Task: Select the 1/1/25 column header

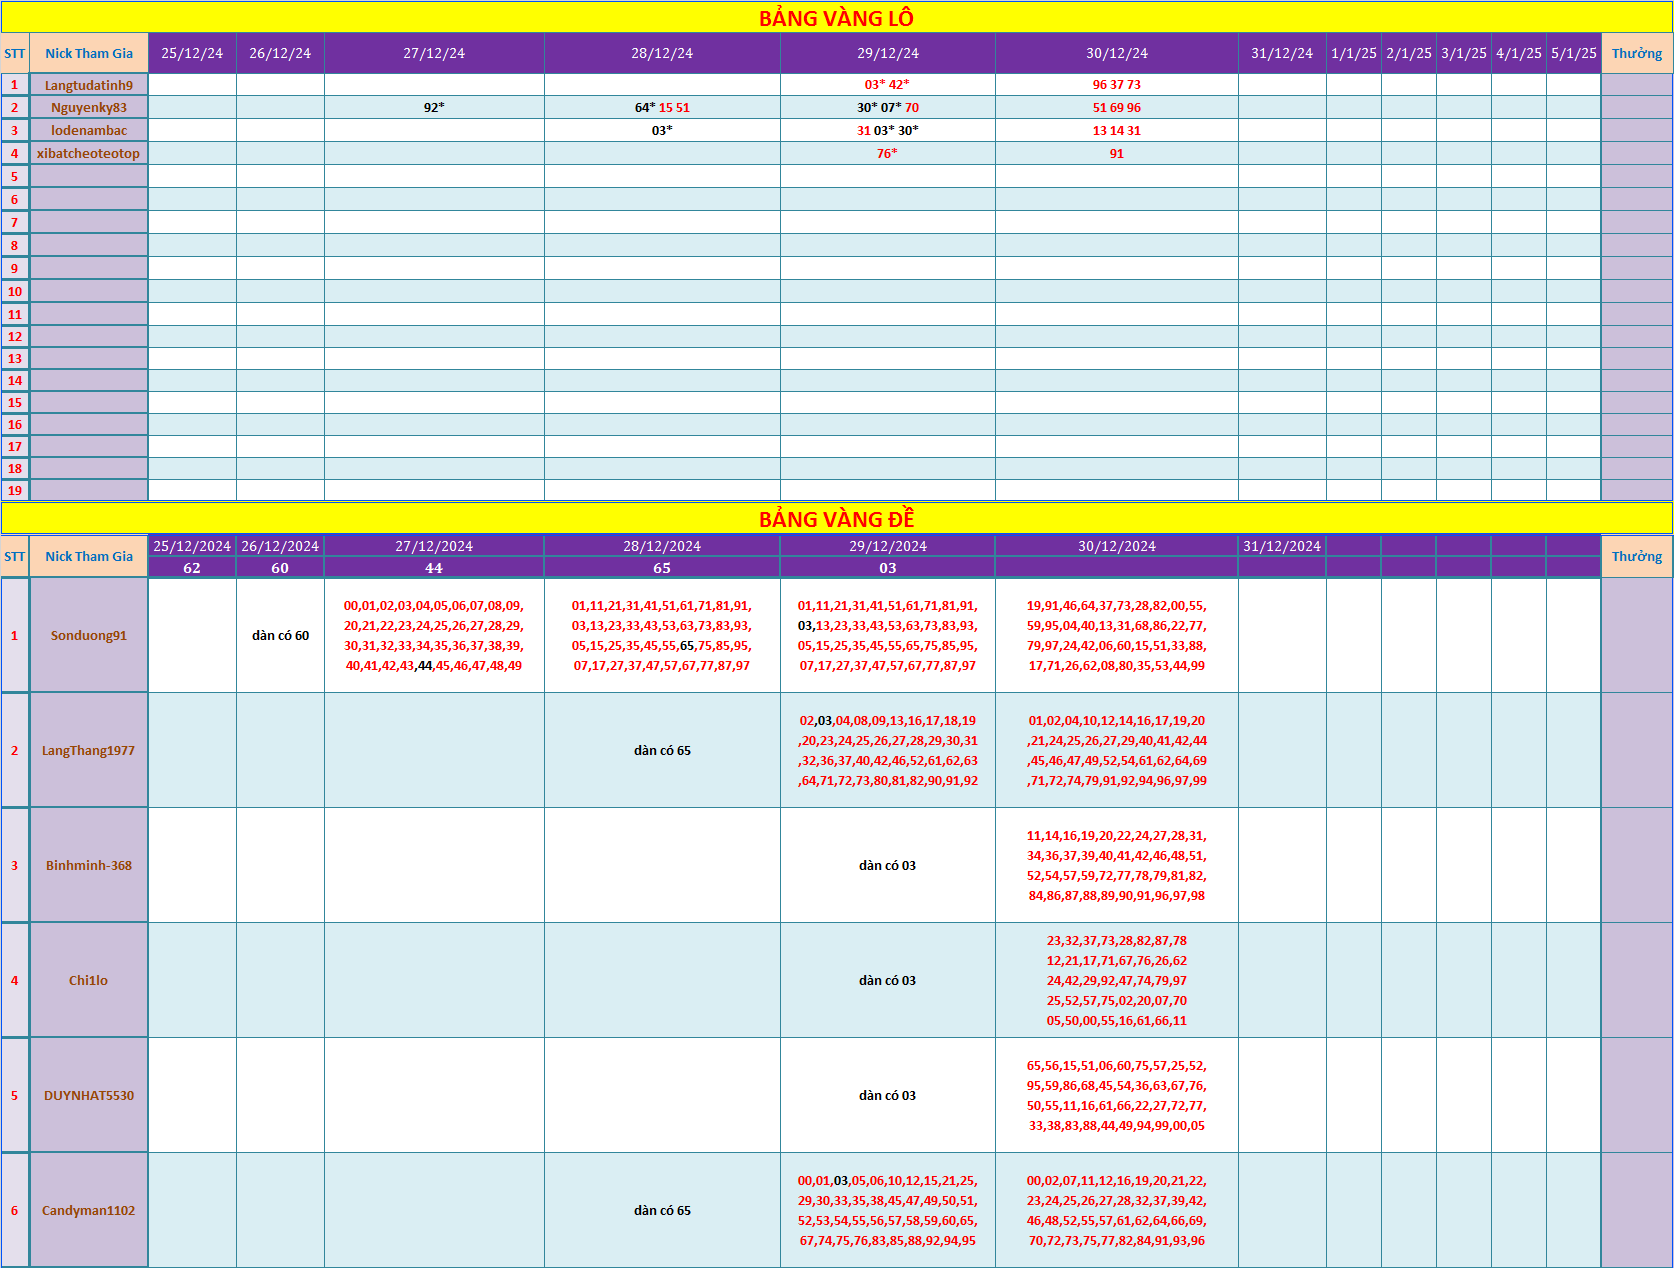Action: coord(1354,53)
